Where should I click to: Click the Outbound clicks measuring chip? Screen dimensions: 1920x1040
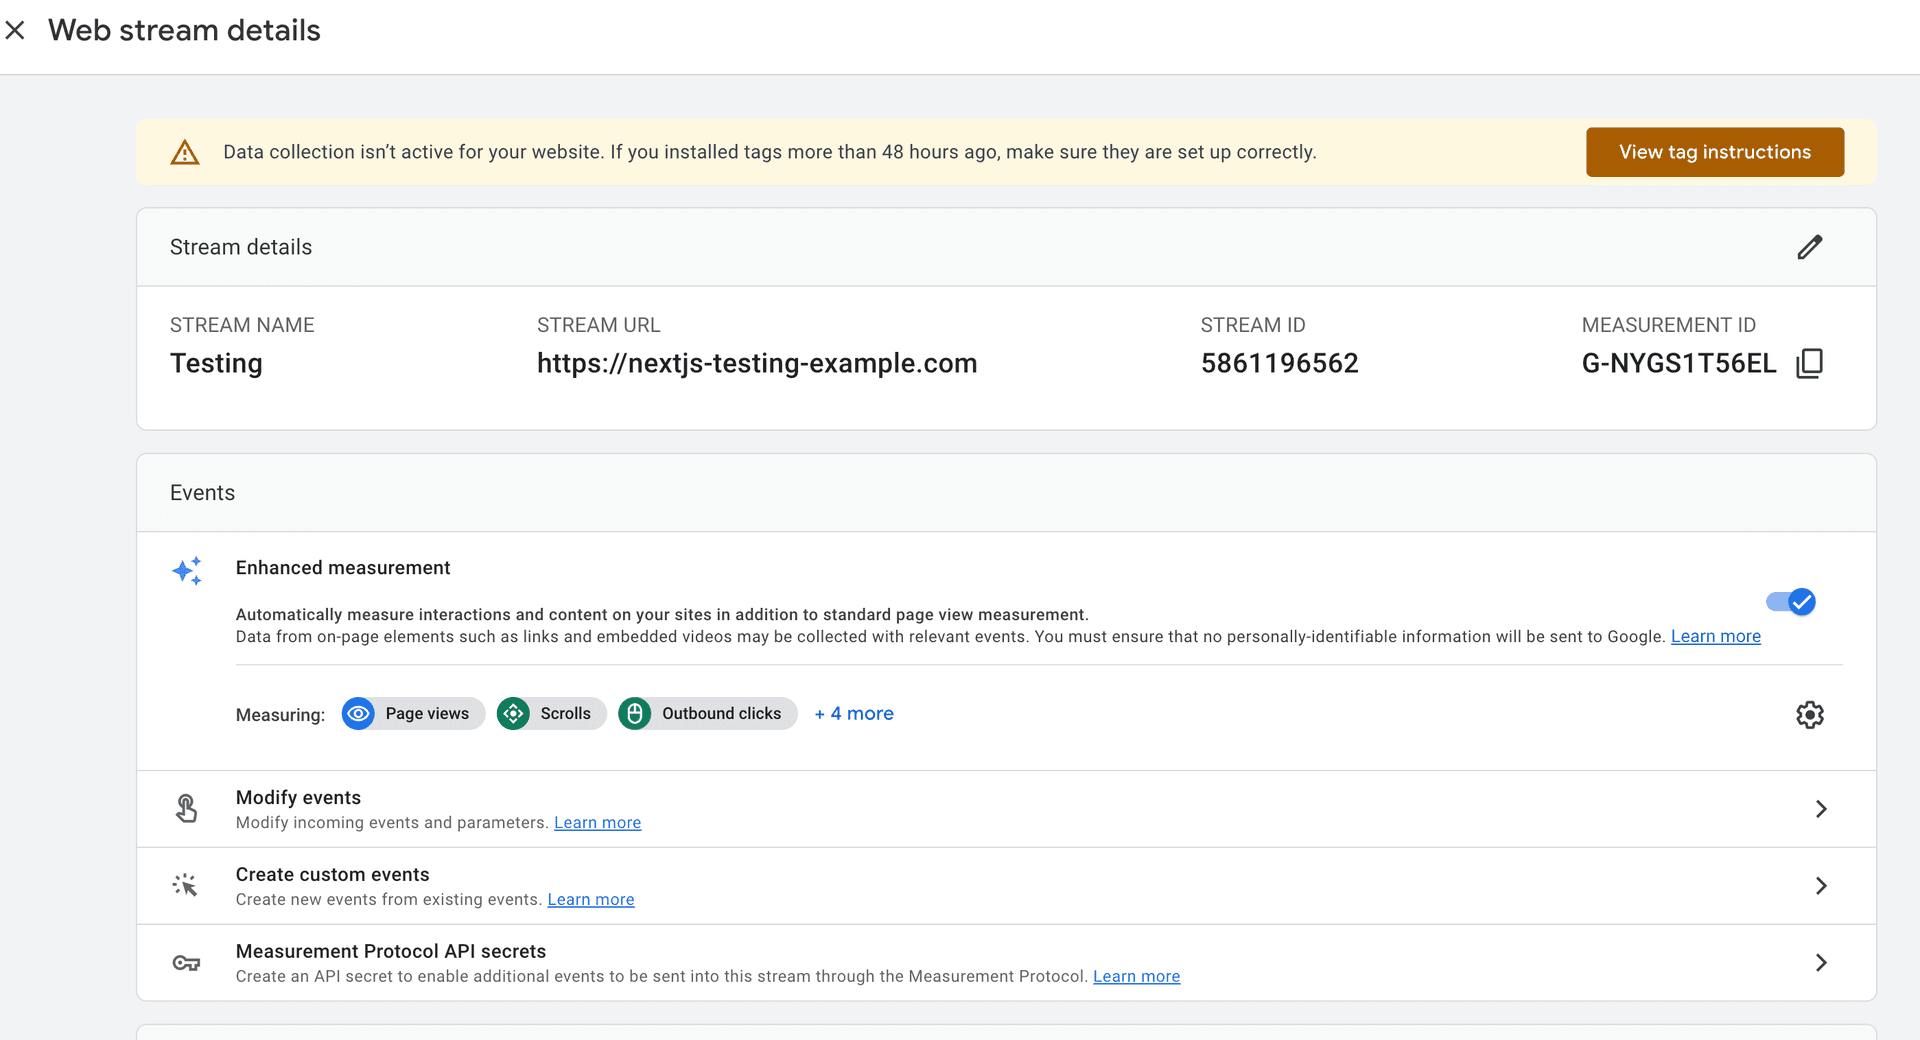pos(707,714)
